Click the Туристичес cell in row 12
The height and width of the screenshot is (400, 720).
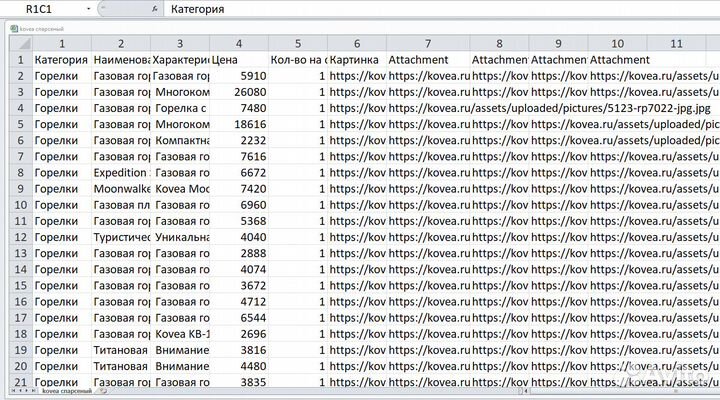click(121, 237)
